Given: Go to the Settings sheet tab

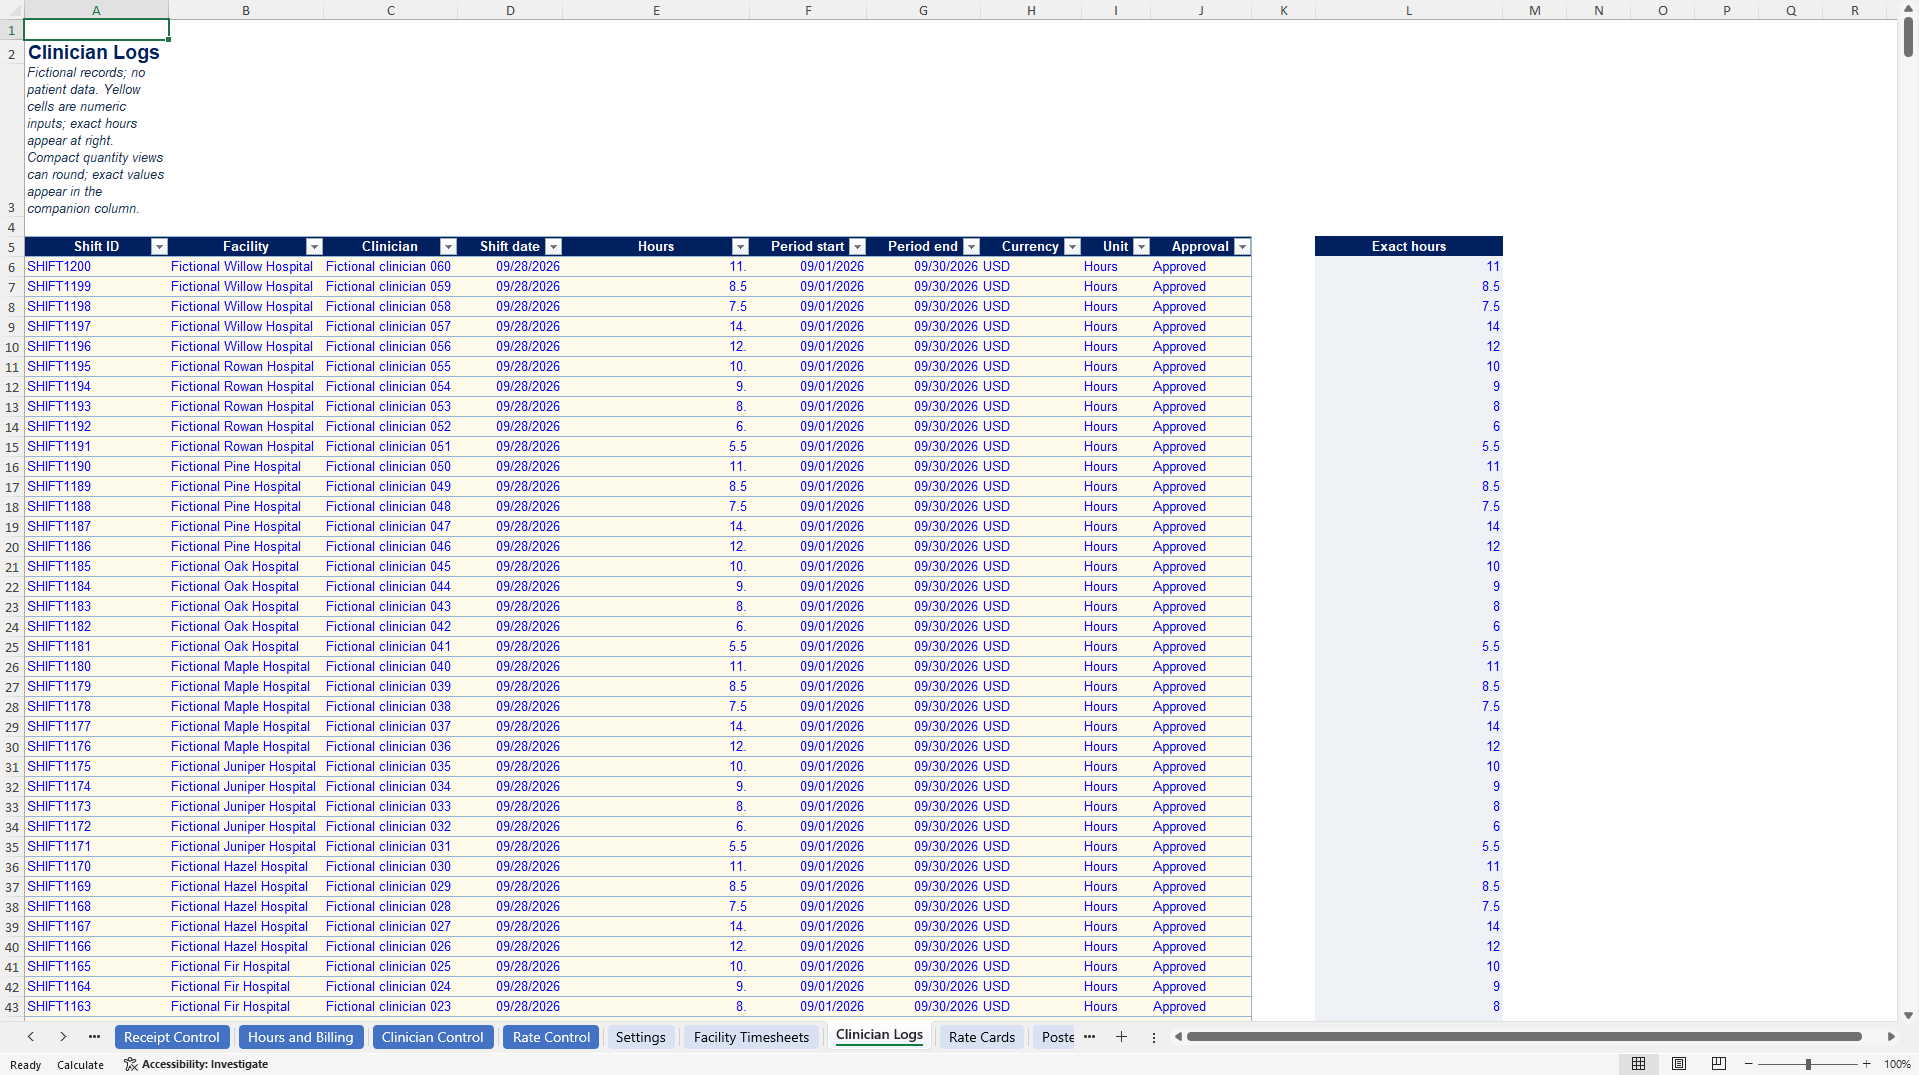Looking at the screenshot, I should pos(641,1037).
